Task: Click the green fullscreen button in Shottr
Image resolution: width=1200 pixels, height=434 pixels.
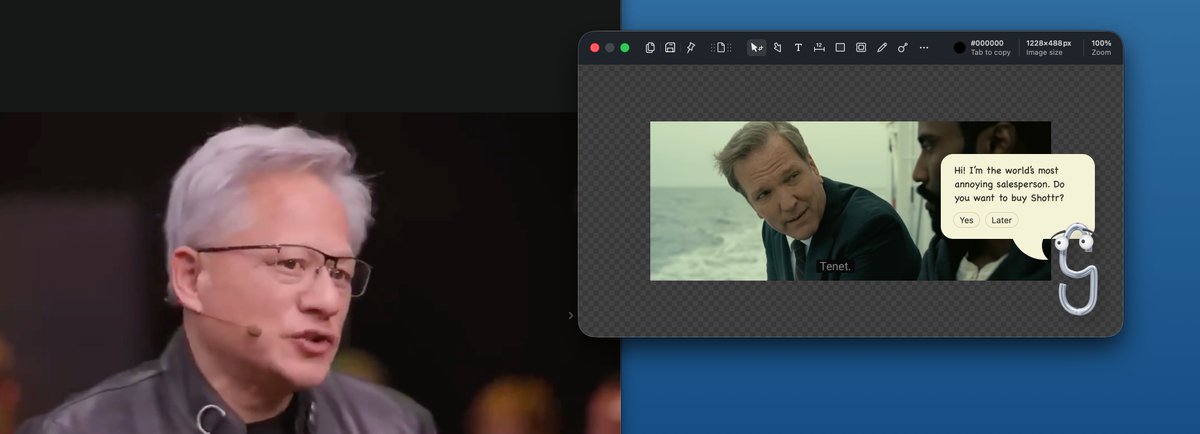Action: pyautogui.click(x=625, y=47)
